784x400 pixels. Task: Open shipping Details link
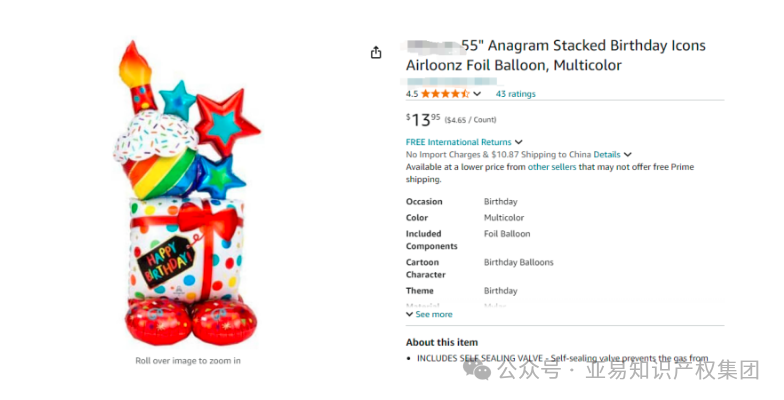[x=606, y=154]
